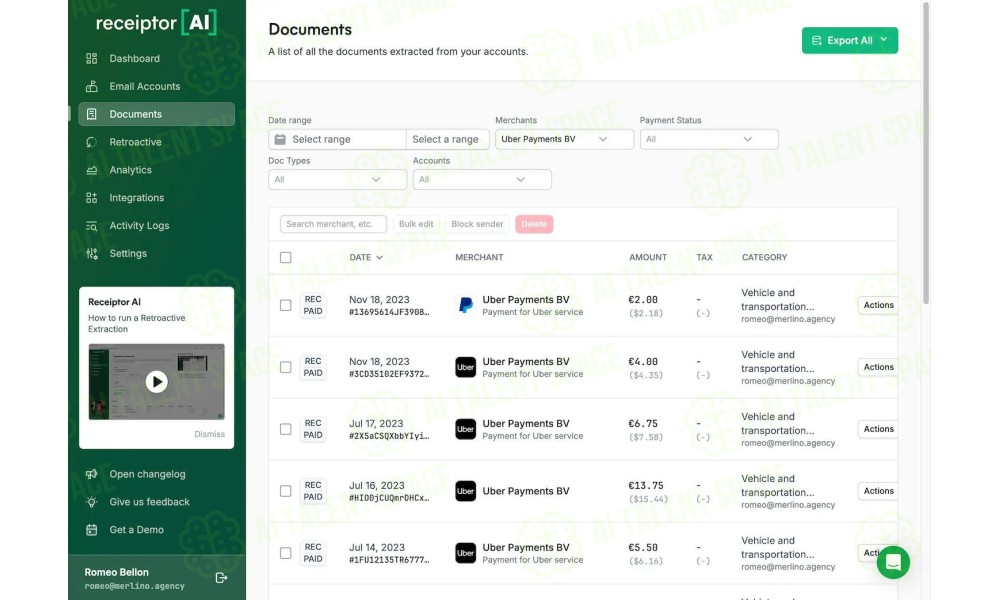The height and width of the screenshot is (600, 1000).
Task: Sort by the DATE column header arrow
Action: 379,258
